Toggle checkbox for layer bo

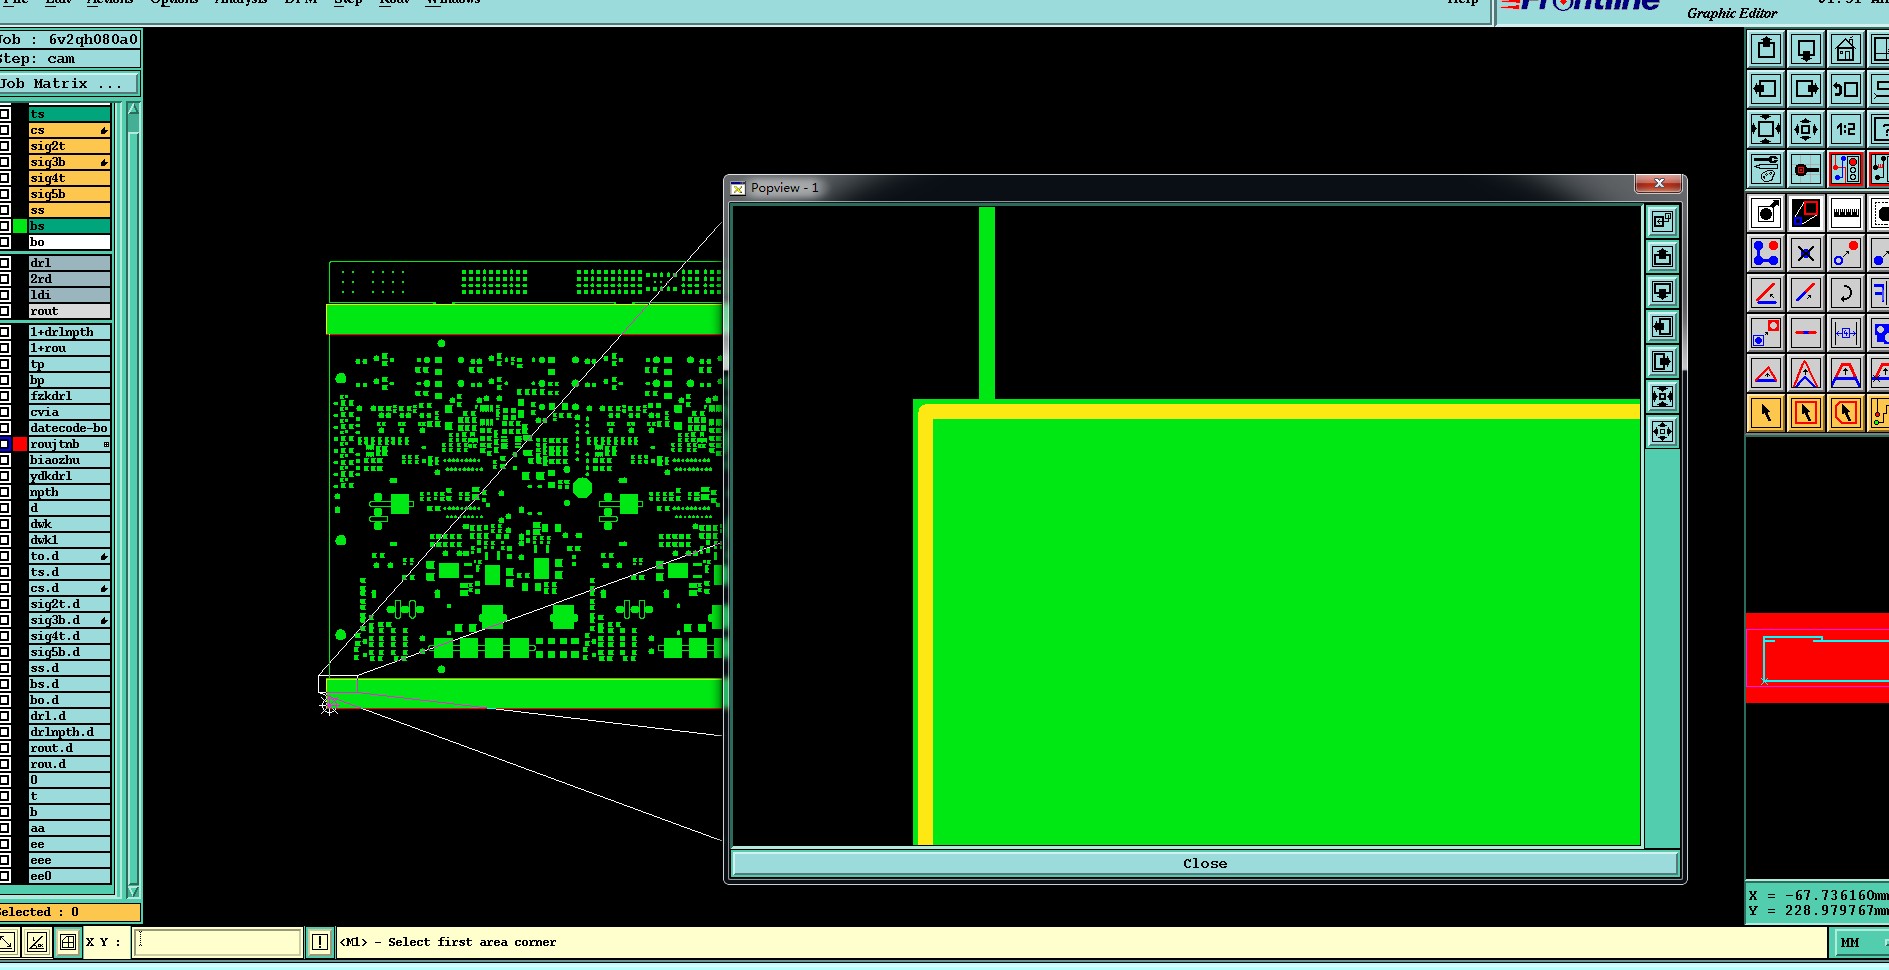pos(5,242)
